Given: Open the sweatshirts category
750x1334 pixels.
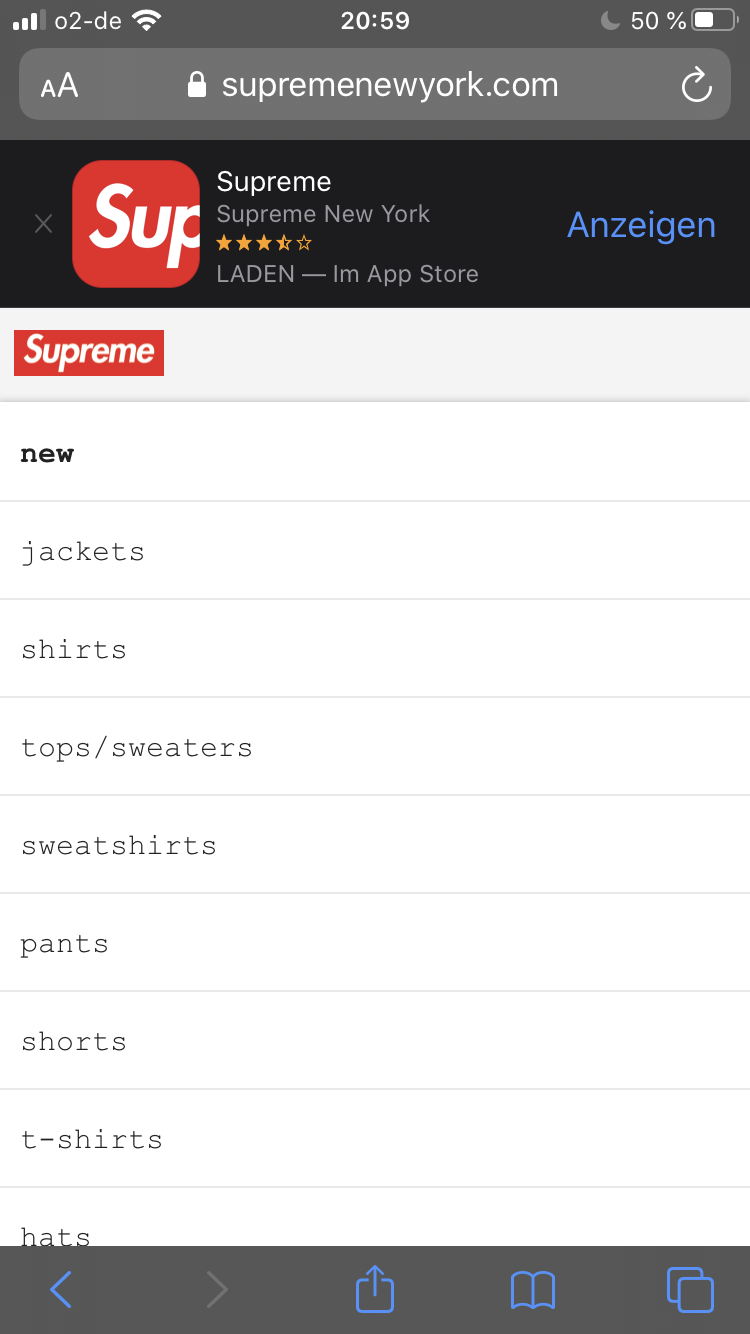Looking at the screenshot, I should pos(375,845).
